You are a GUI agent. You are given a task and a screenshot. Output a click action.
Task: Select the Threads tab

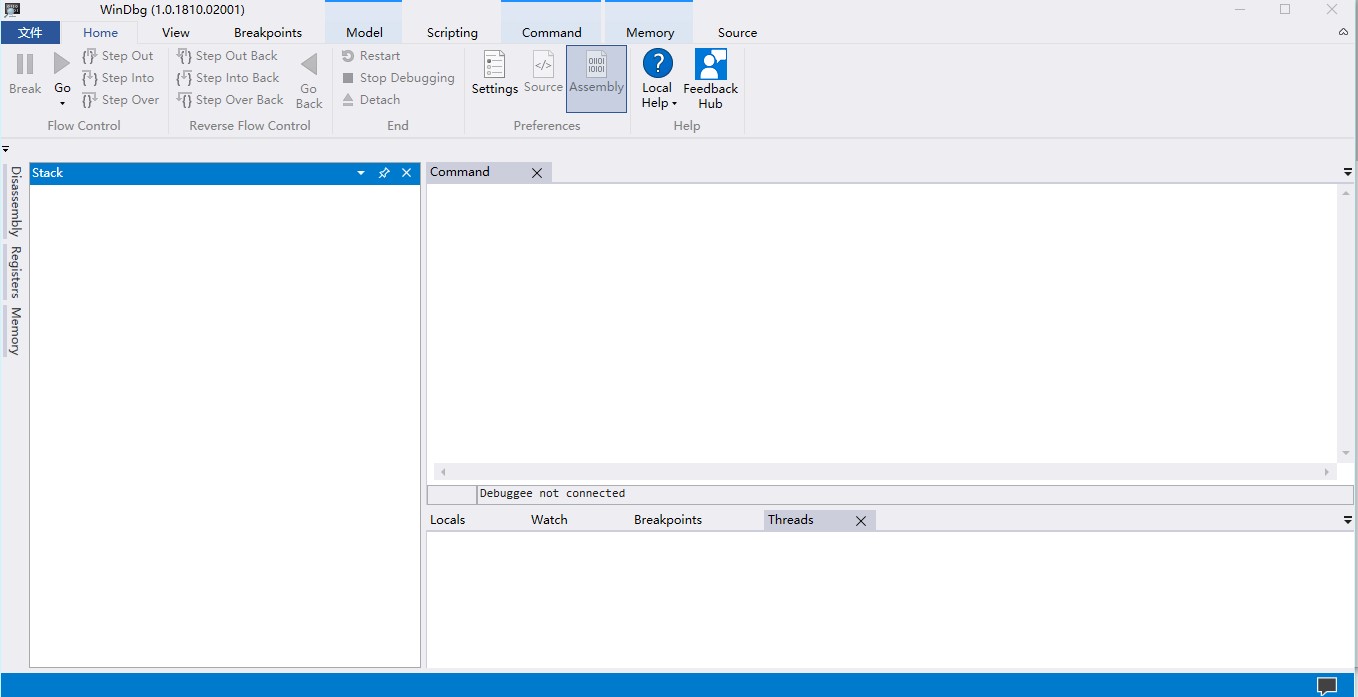pyautogui.click(x=791, y=519)
